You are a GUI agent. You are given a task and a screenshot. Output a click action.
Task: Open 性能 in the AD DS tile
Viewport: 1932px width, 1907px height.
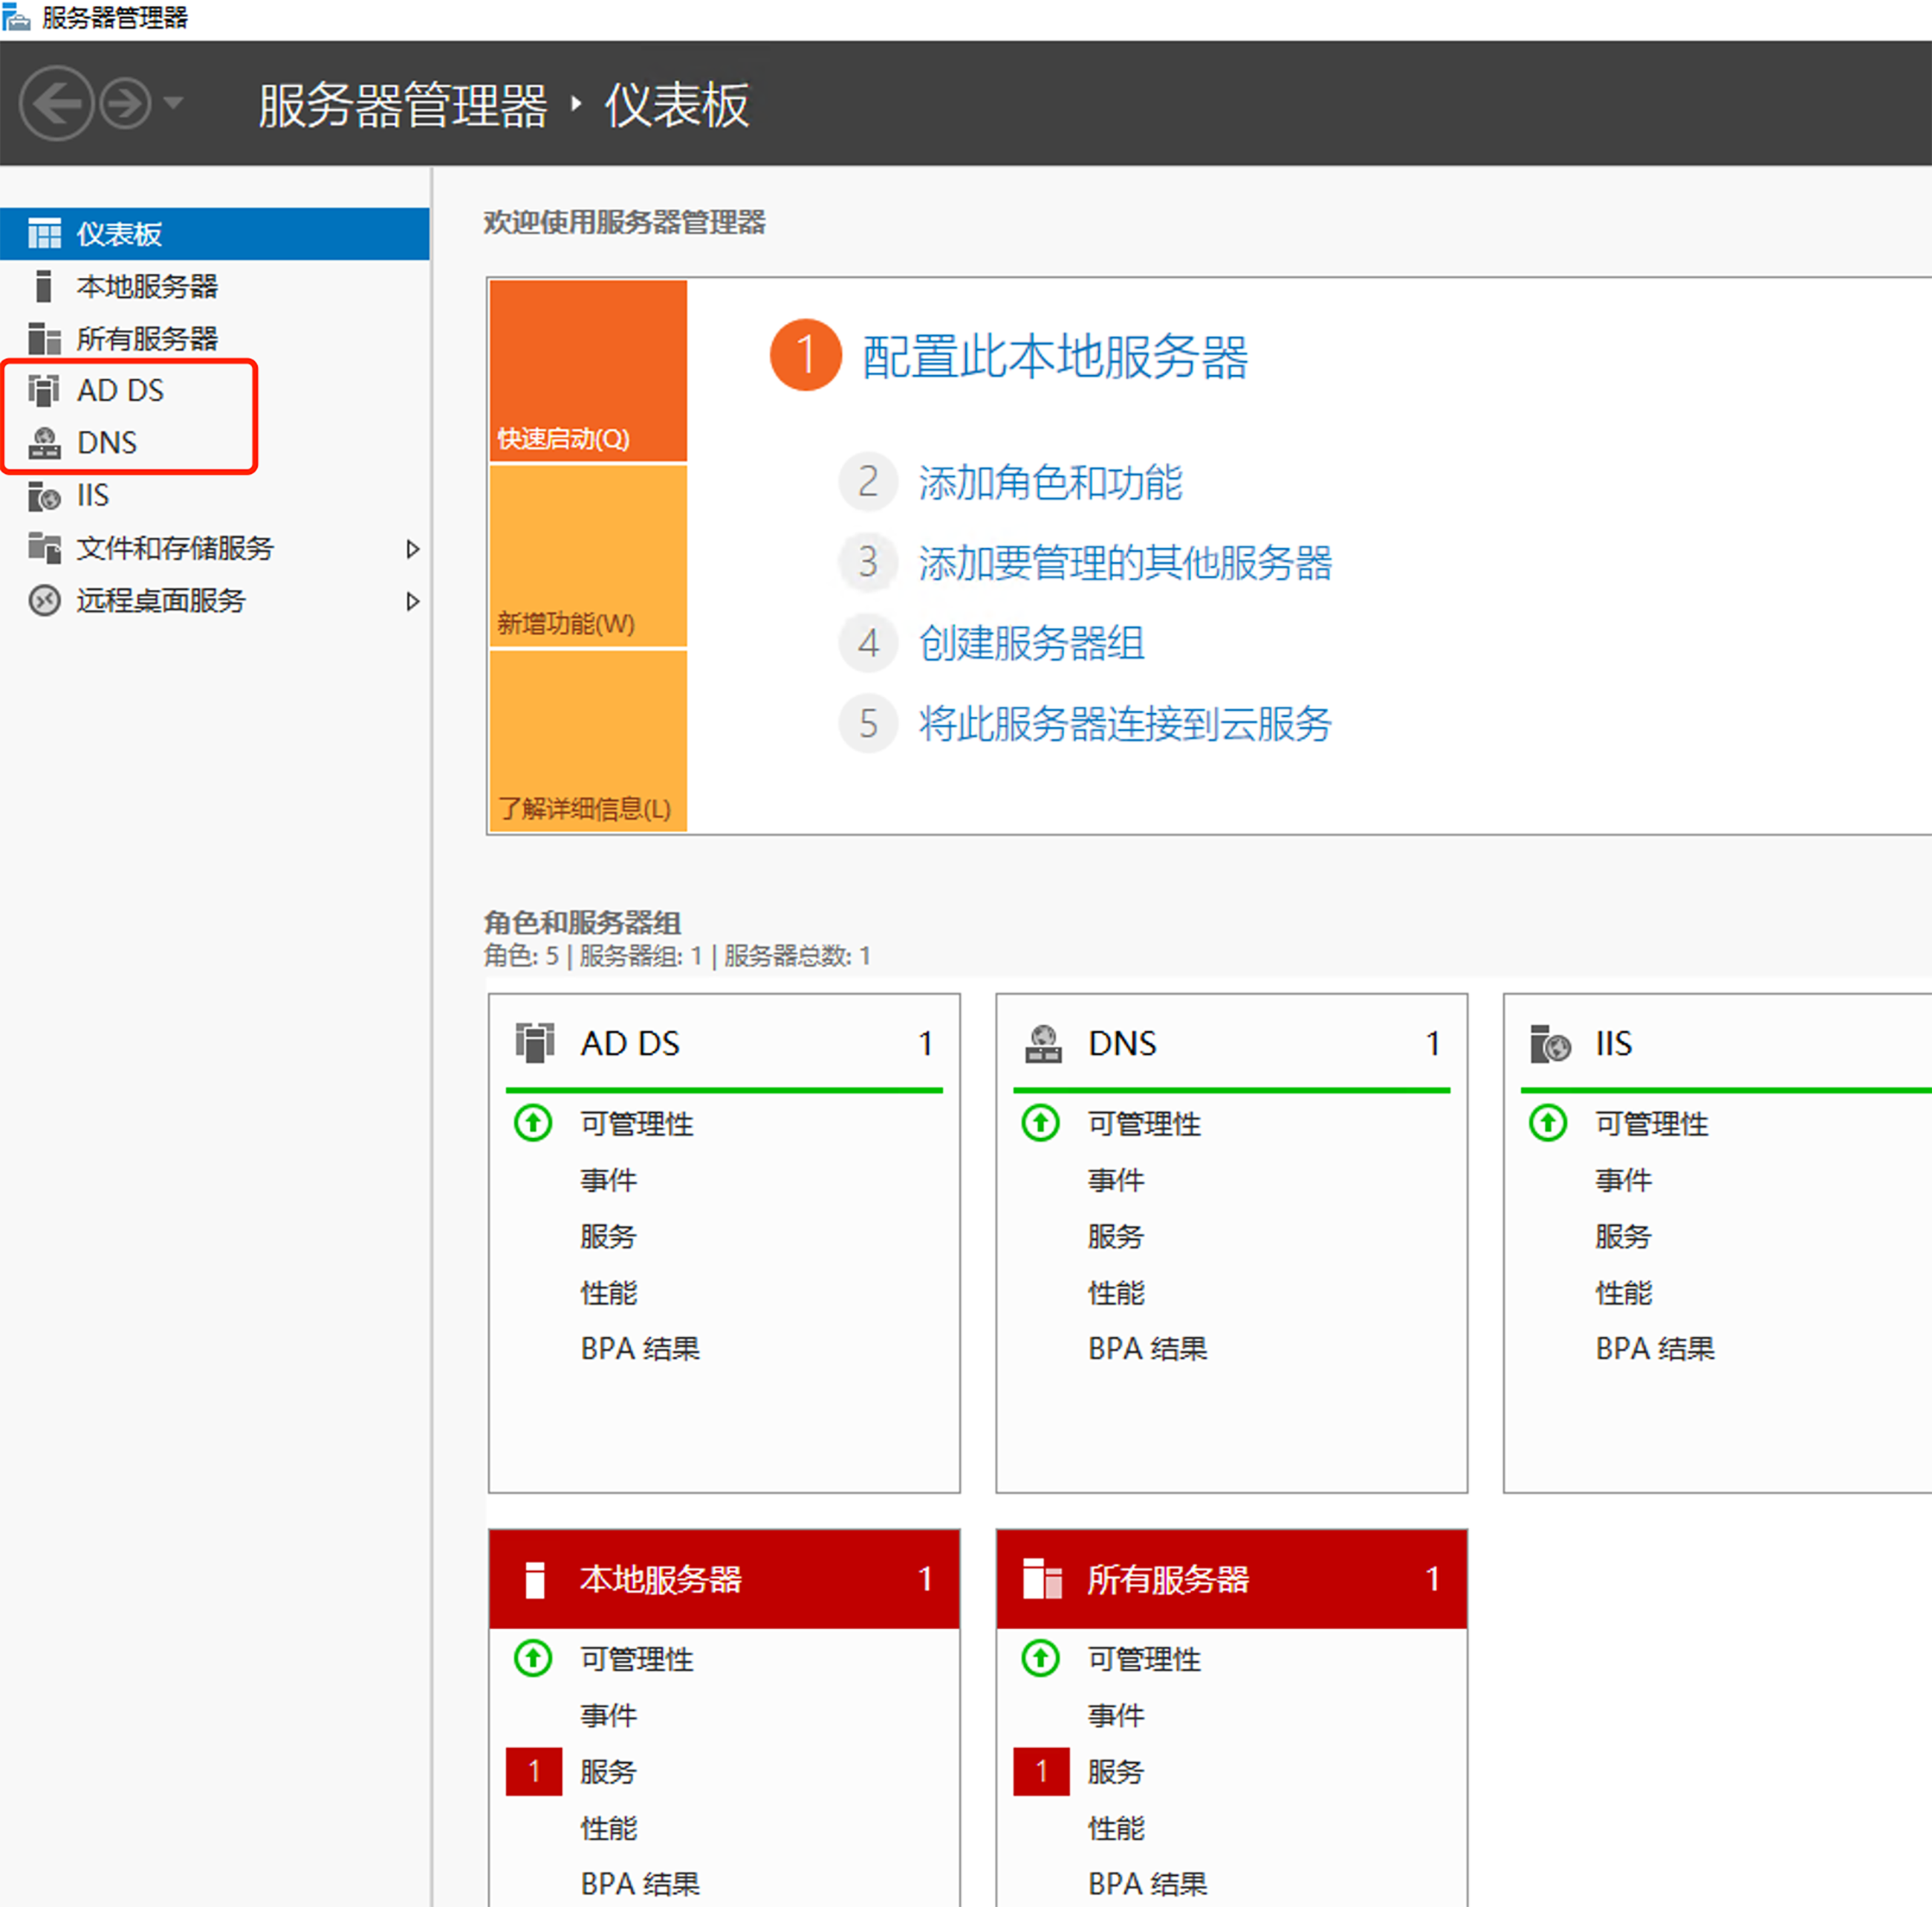[x=608, y=1293]
